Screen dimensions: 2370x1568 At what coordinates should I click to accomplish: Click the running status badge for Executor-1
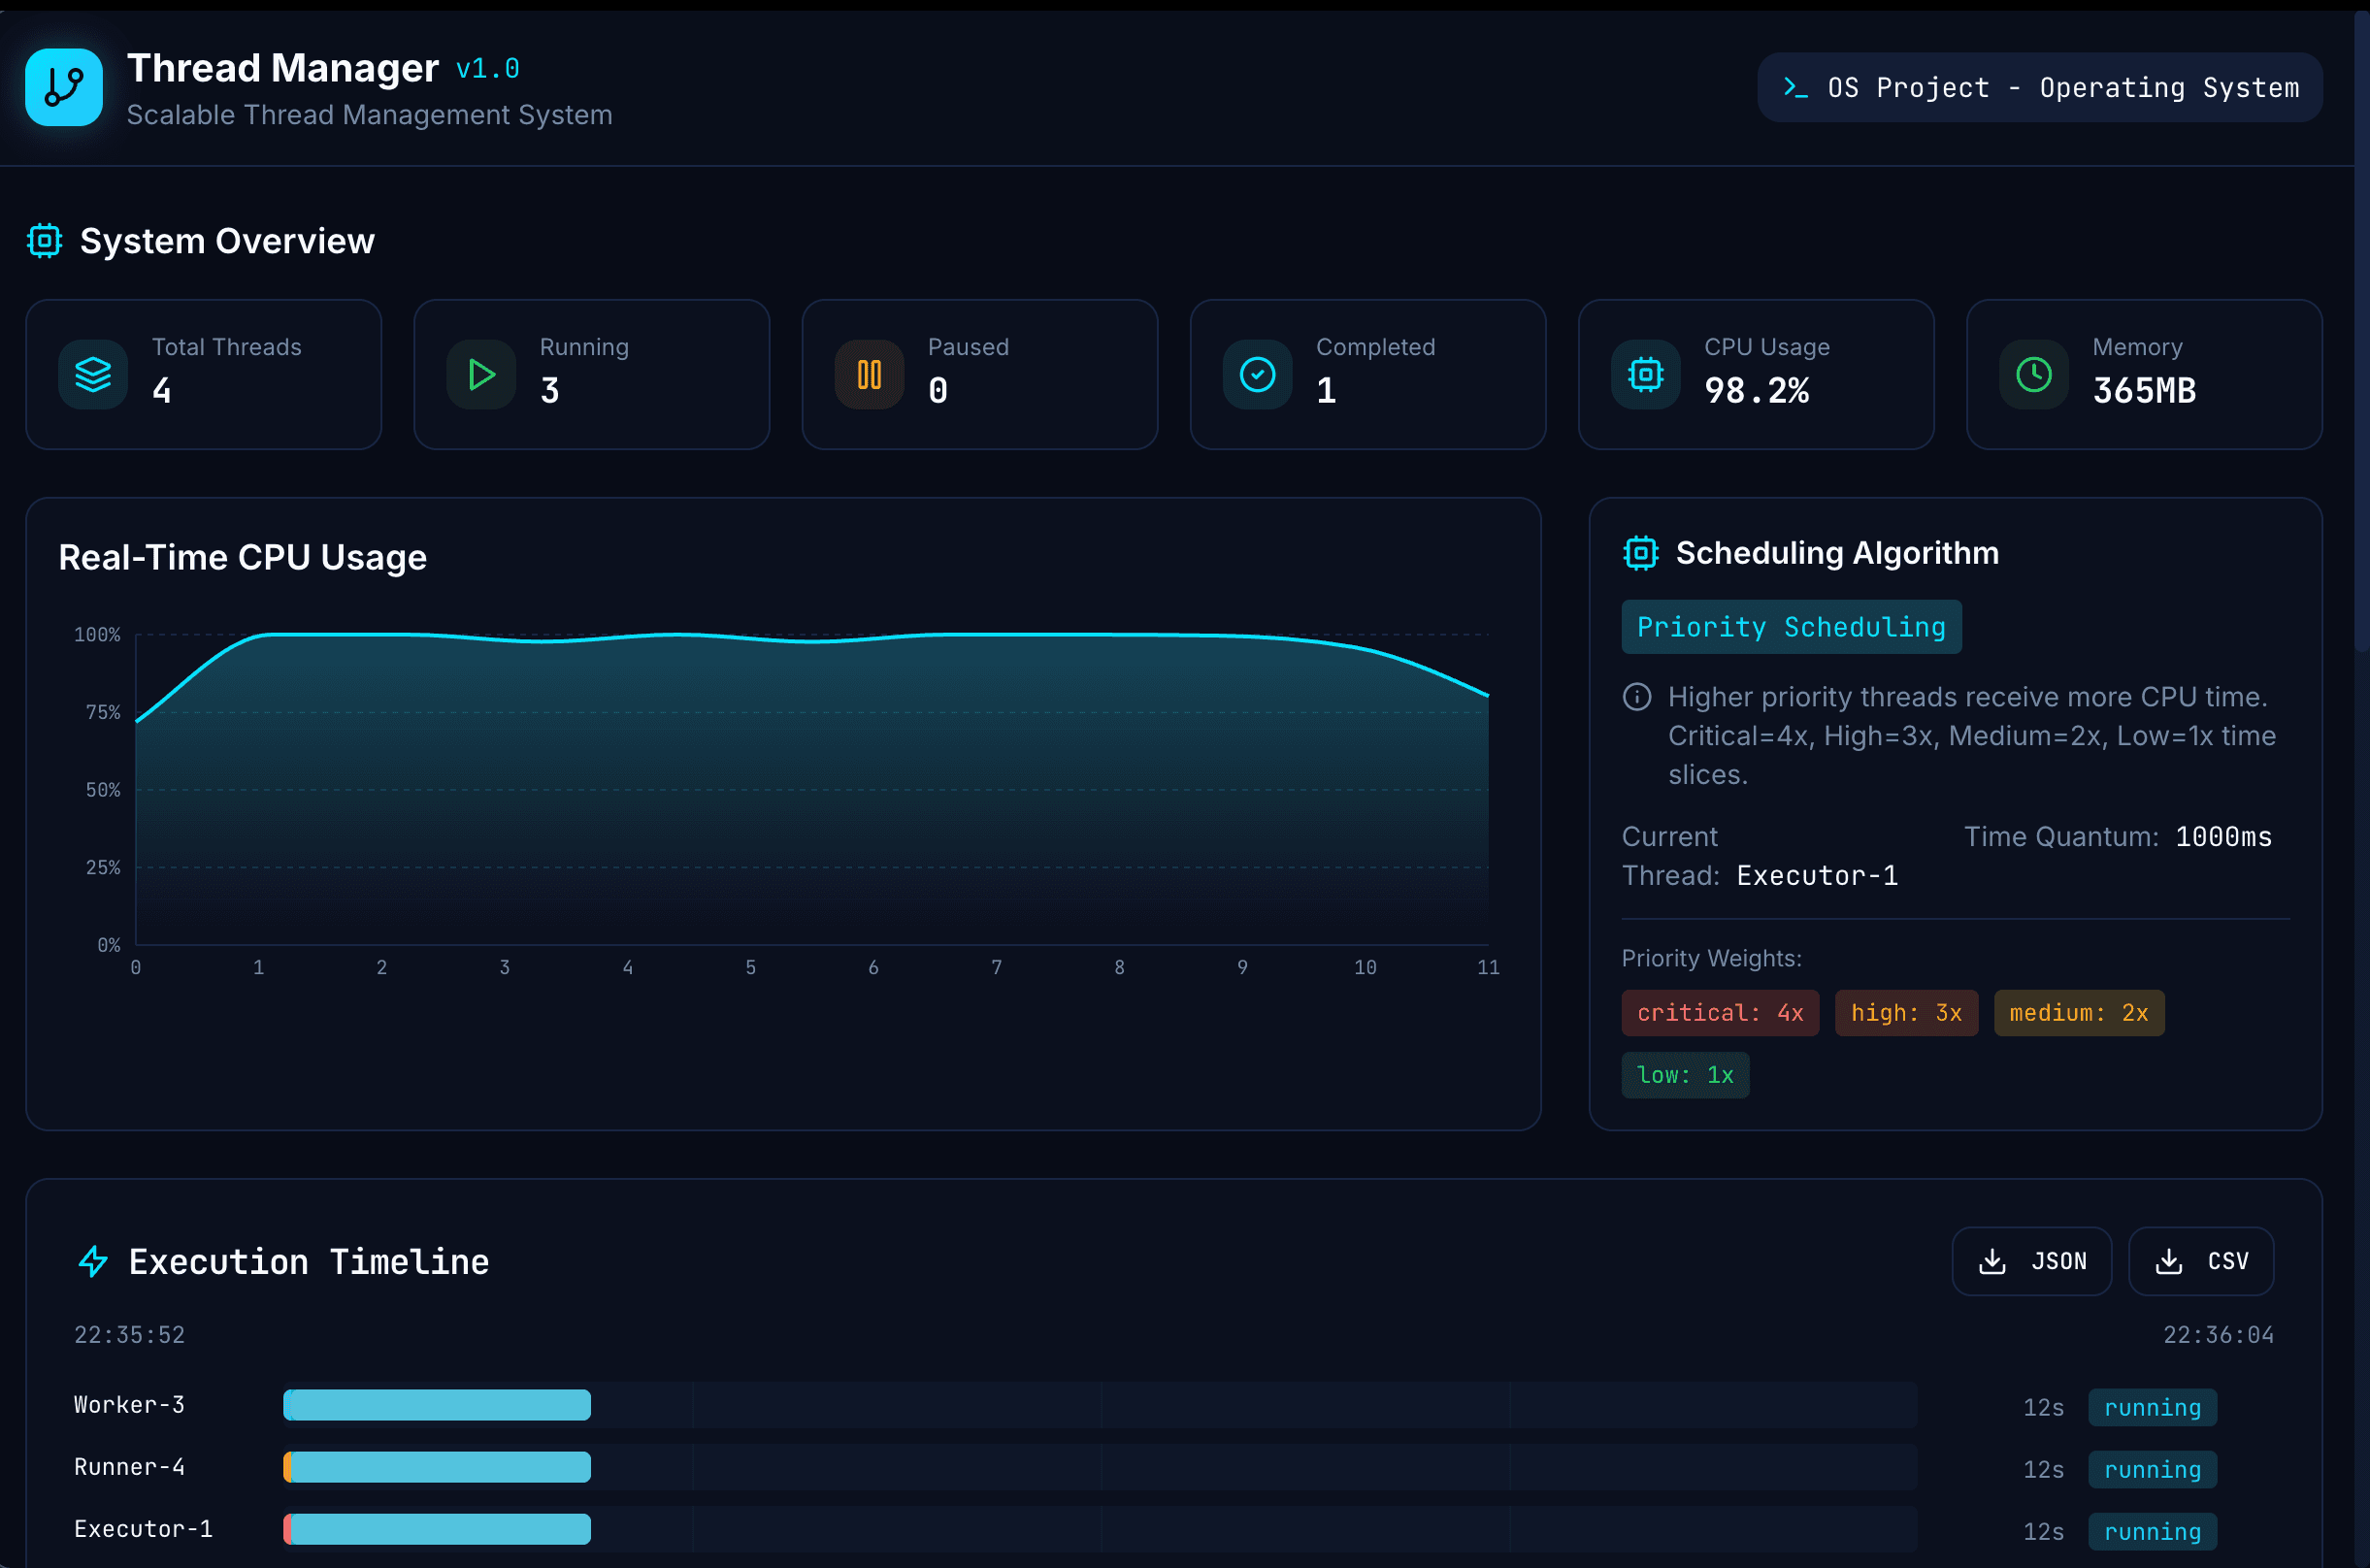pos(2151,1532)
